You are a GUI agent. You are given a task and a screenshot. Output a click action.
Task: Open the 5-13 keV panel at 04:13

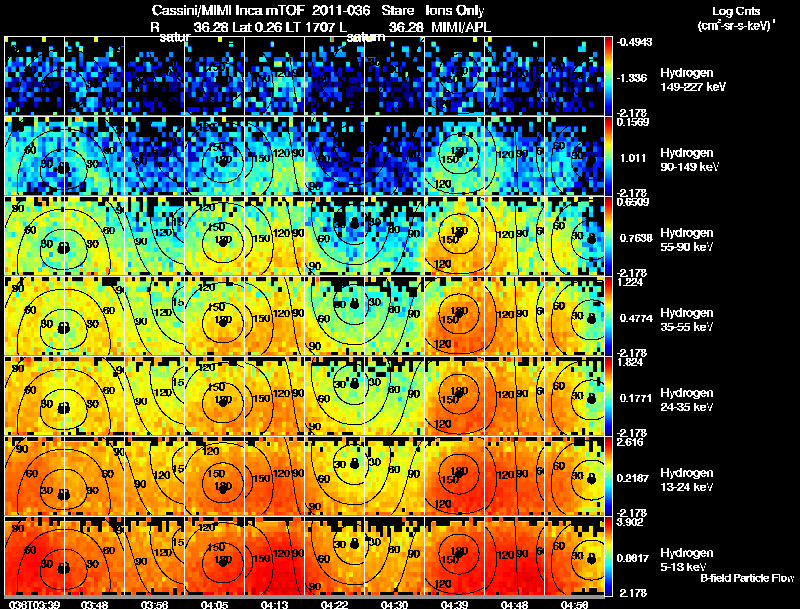pos(274,556)
